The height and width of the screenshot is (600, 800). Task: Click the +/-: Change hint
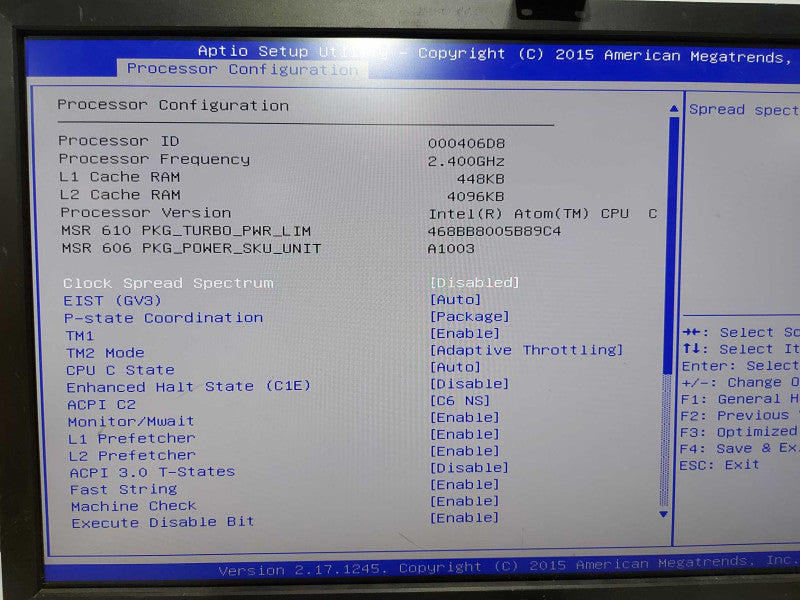[x=740, y=382]
